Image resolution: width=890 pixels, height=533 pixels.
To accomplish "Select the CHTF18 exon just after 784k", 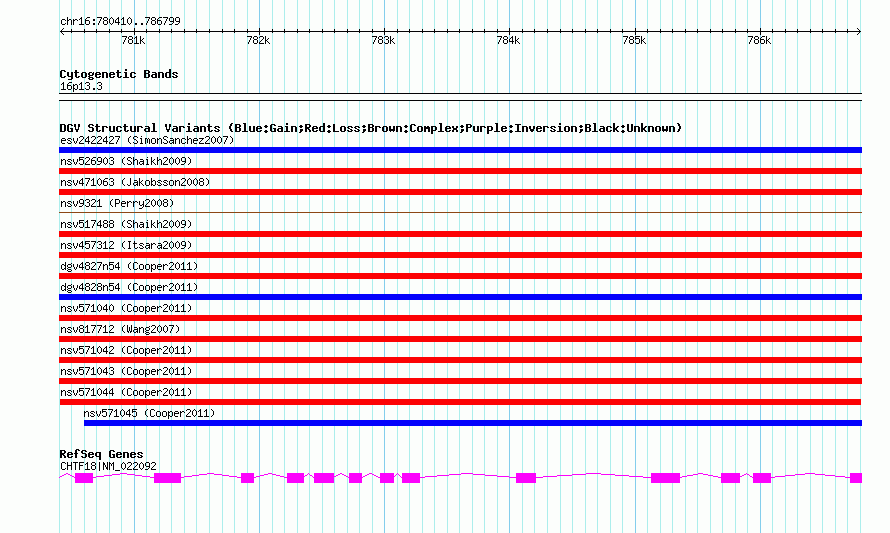I will pyautogui.click(x=526, y=478).
